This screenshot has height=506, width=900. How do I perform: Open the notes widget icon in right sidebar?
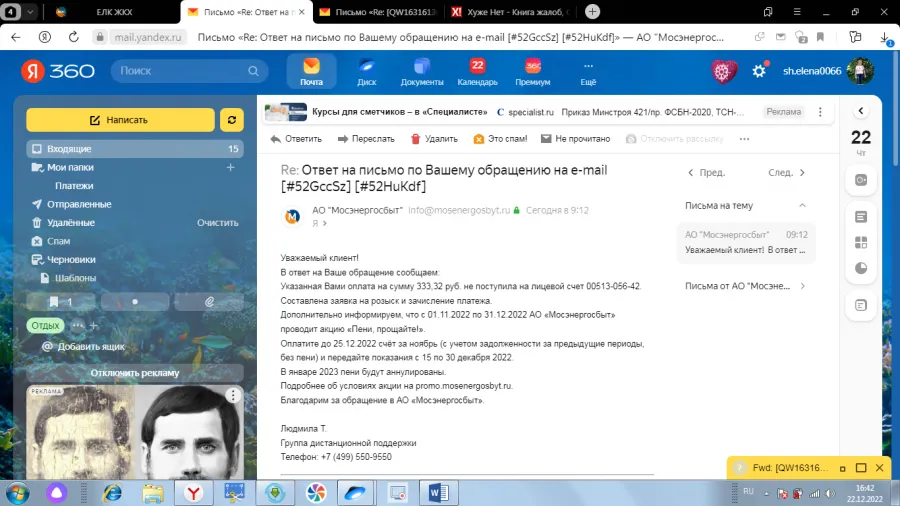[861, 217]
